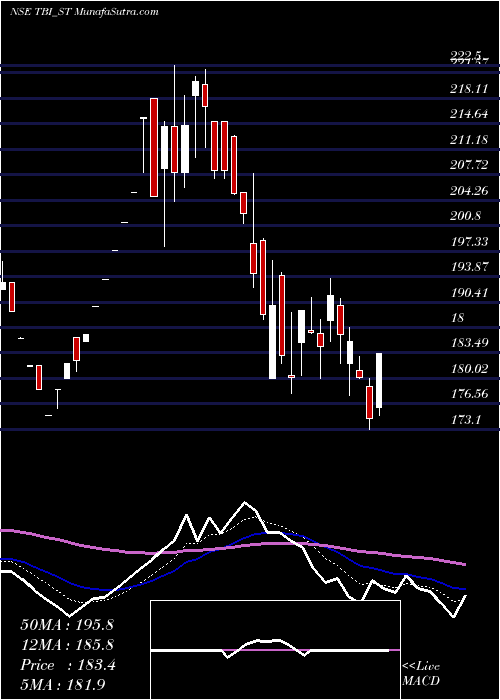Click the 200.8 price level label
The width and height of the screenshot is (500, 700).
click(x=466, y=216)
